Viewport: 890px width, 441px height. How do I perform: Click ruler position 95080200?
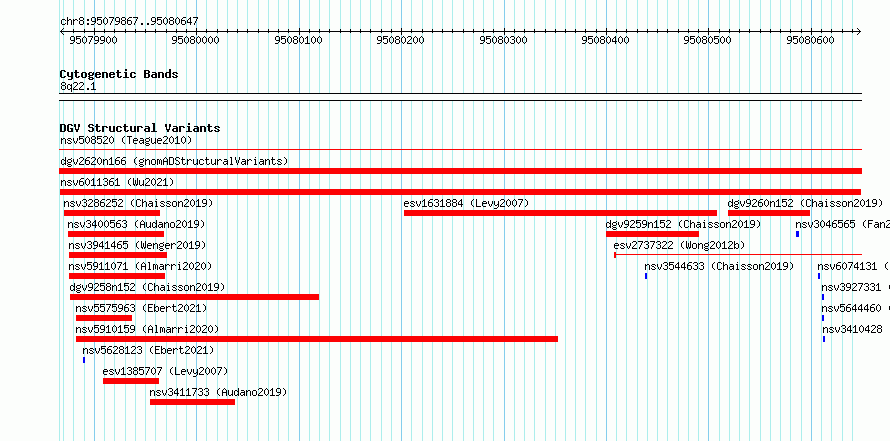[x=401, y=40]
